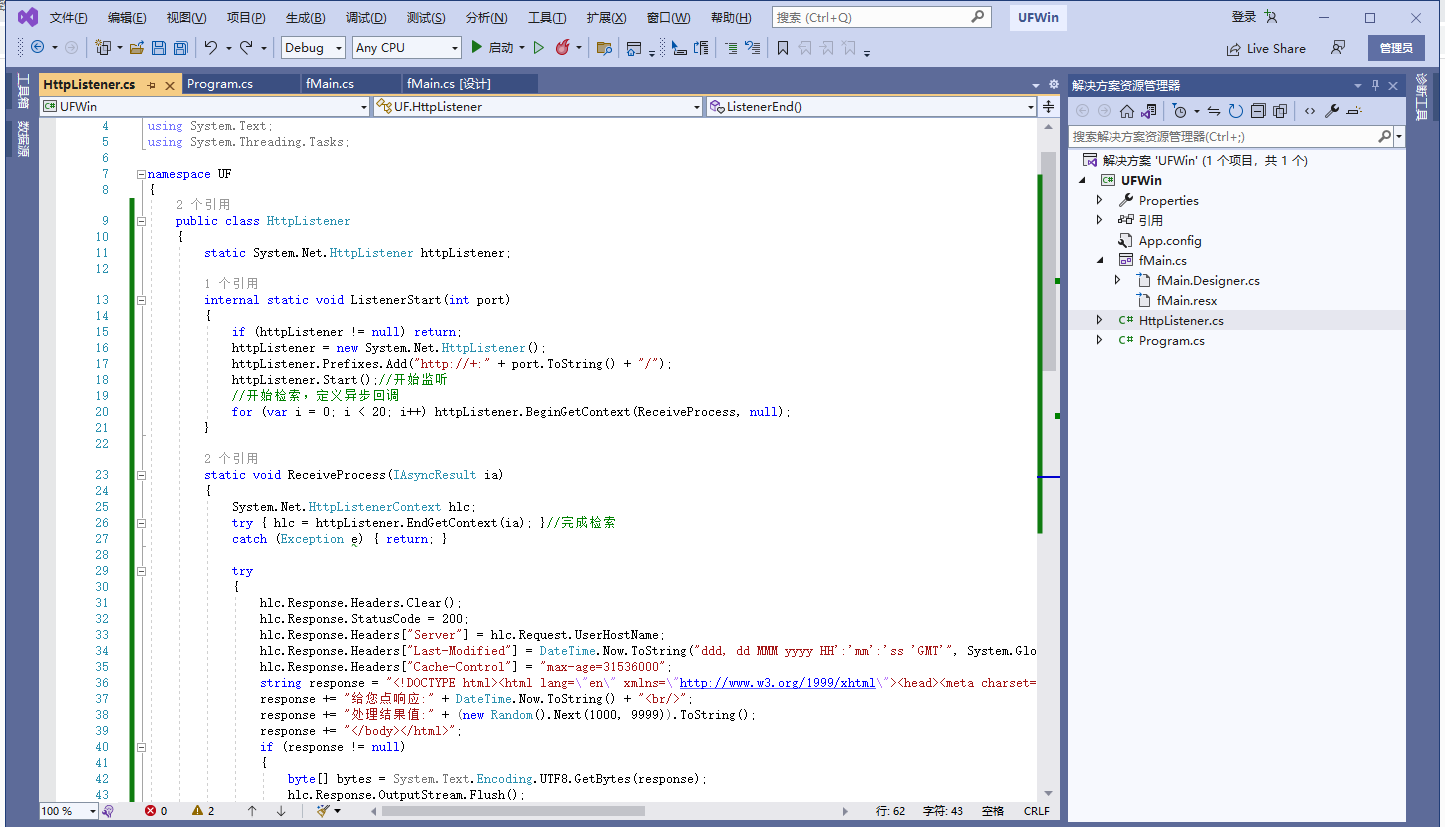Click the 启动 start debugging button
This screenshot has width=1445, height=827.
pos(493,47)
